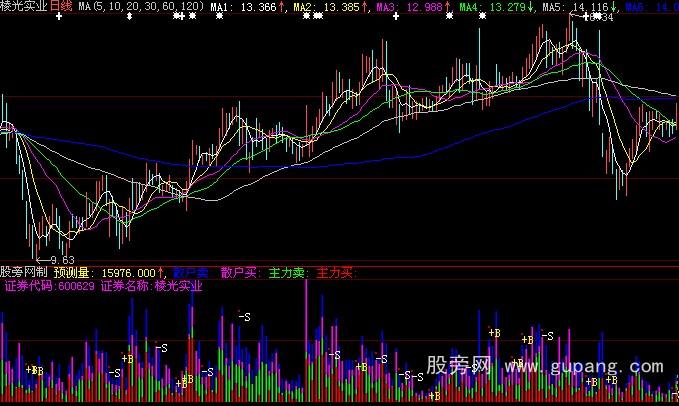Image resolution: width=679 pixels, height=406 pixels.
Task: Select the red 主力买 legend label
Action: pyautogui.click(x=336, y=271)
